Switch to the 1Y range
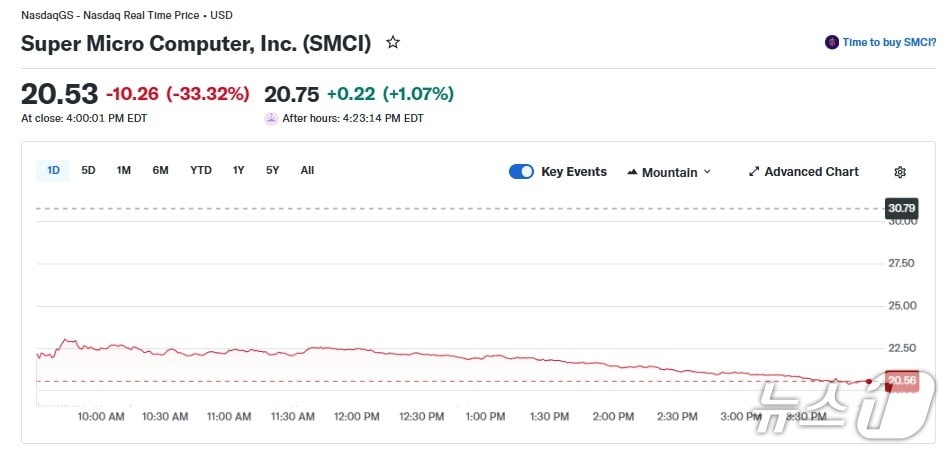The image size is (949, 453). pyautogui.click(x=238, y=170)
